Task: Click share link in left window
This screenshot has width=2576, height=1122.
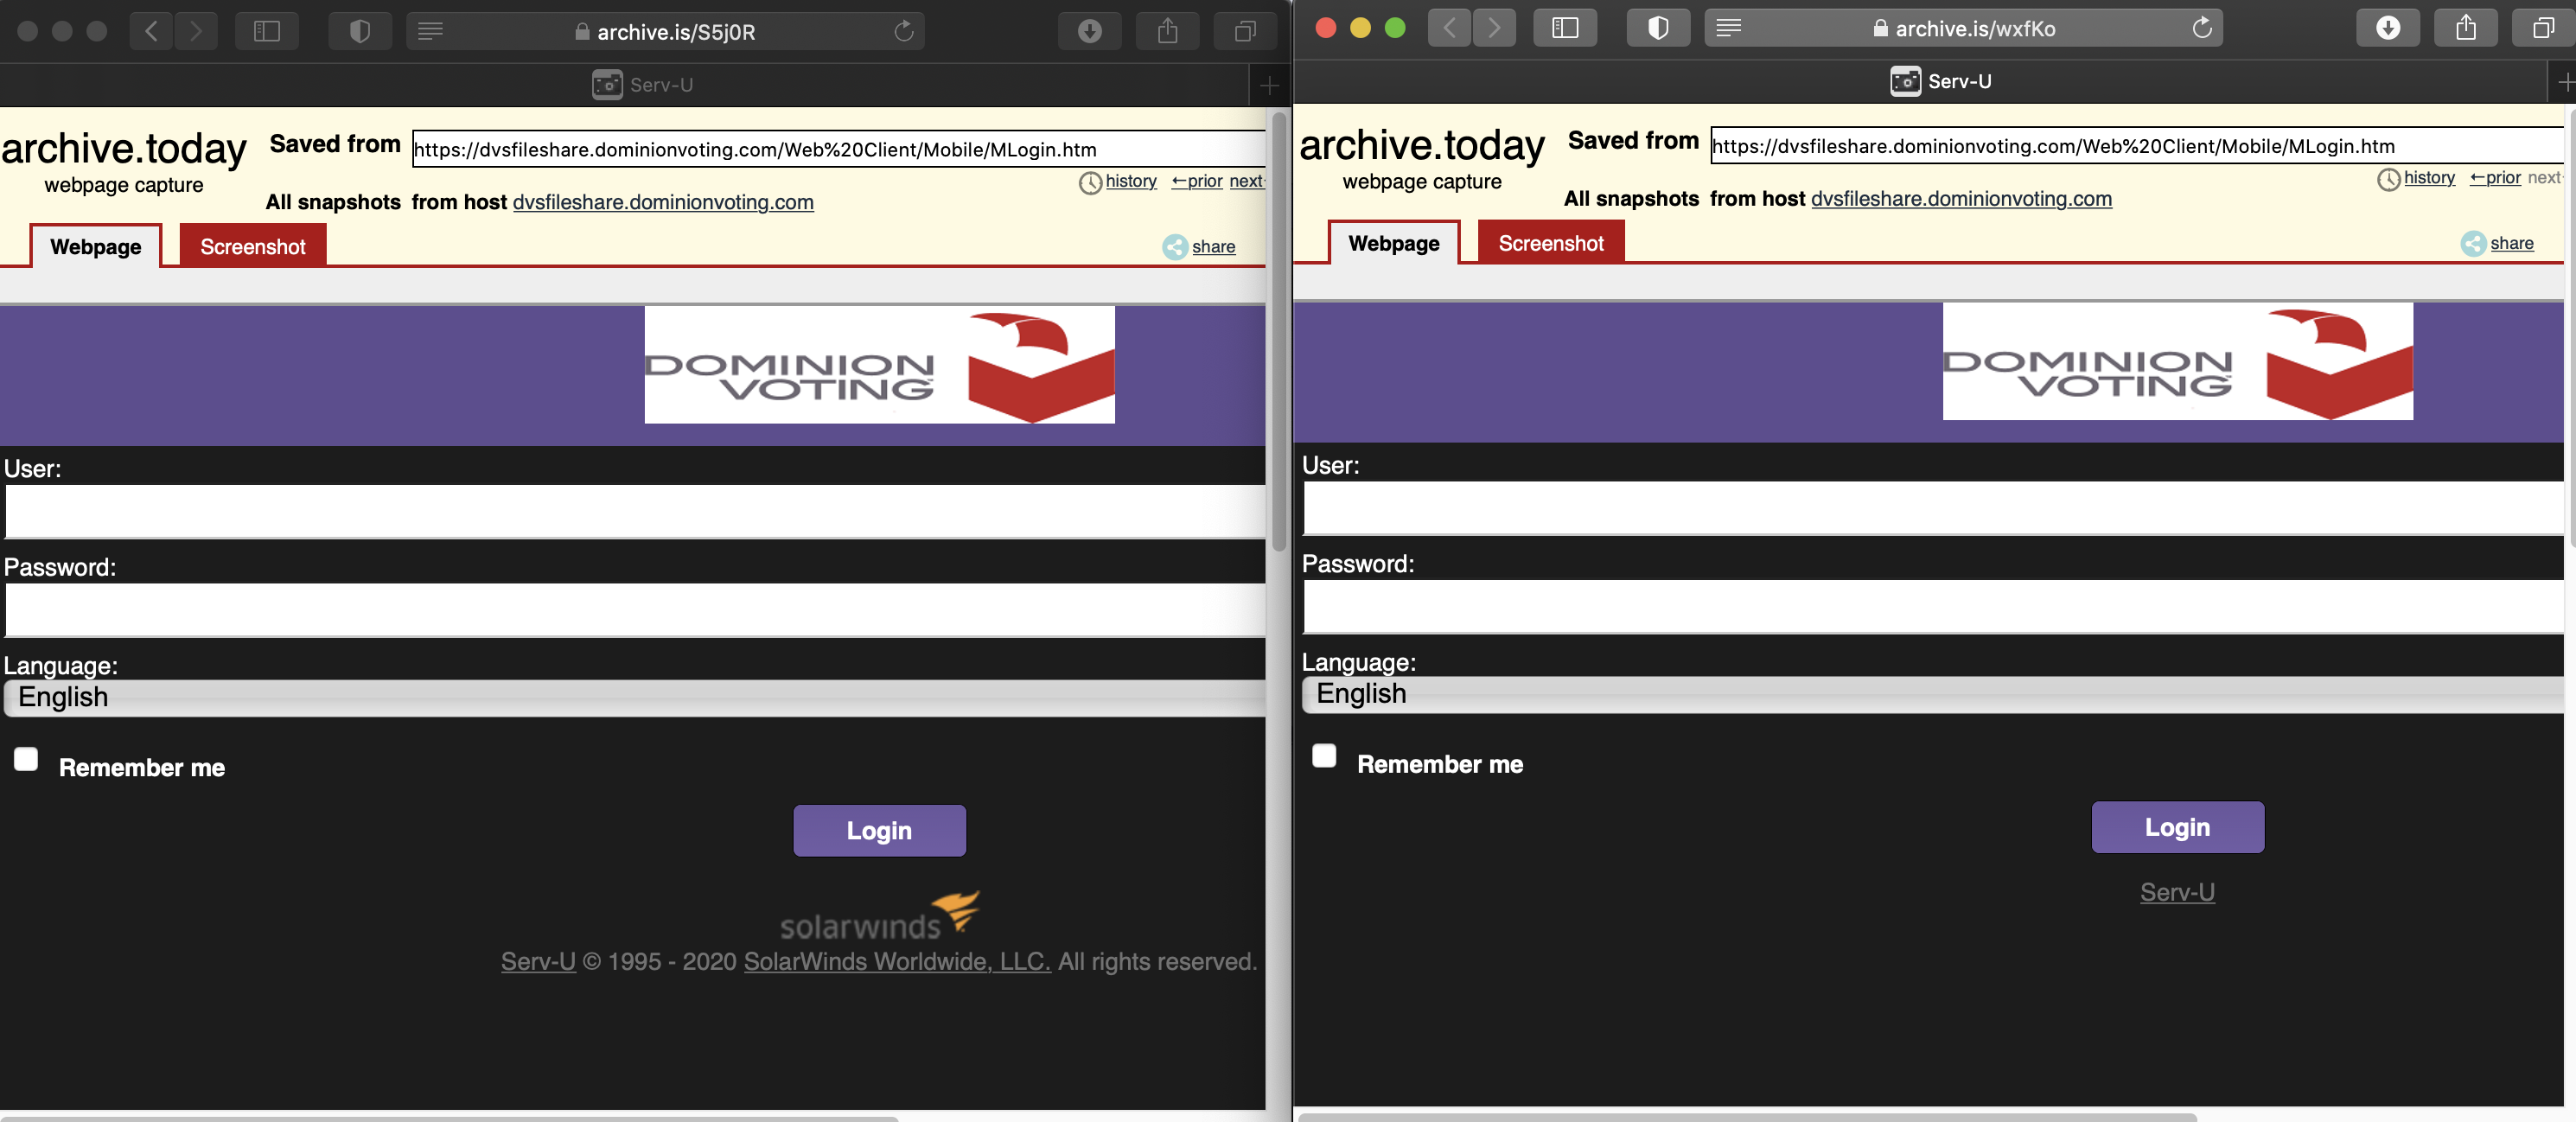Action: coord(1213,247)
